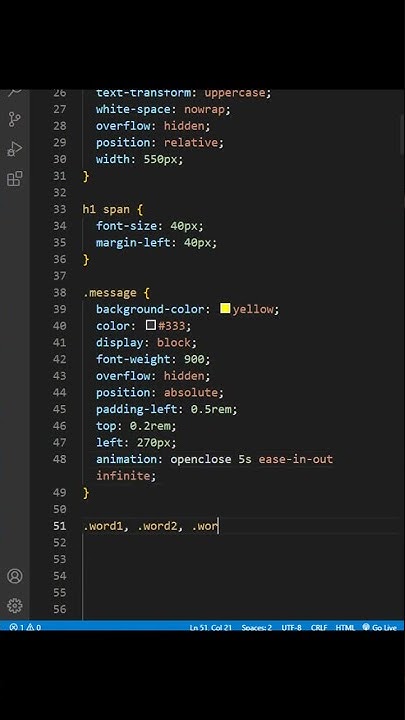Click Spaces: 2 indentation setting
Image resolution: width=405 pixels, height=720 pixels.
(257, 627)
